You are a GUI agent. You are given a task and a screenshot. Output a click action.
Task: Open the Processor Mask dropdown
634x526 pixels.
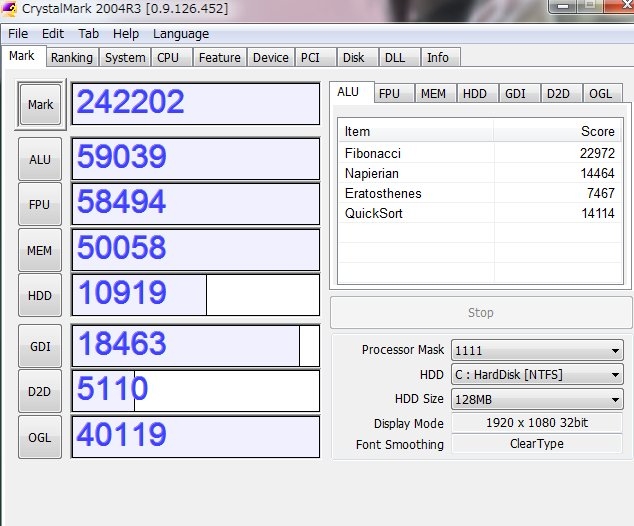click(x=537, y=350)
